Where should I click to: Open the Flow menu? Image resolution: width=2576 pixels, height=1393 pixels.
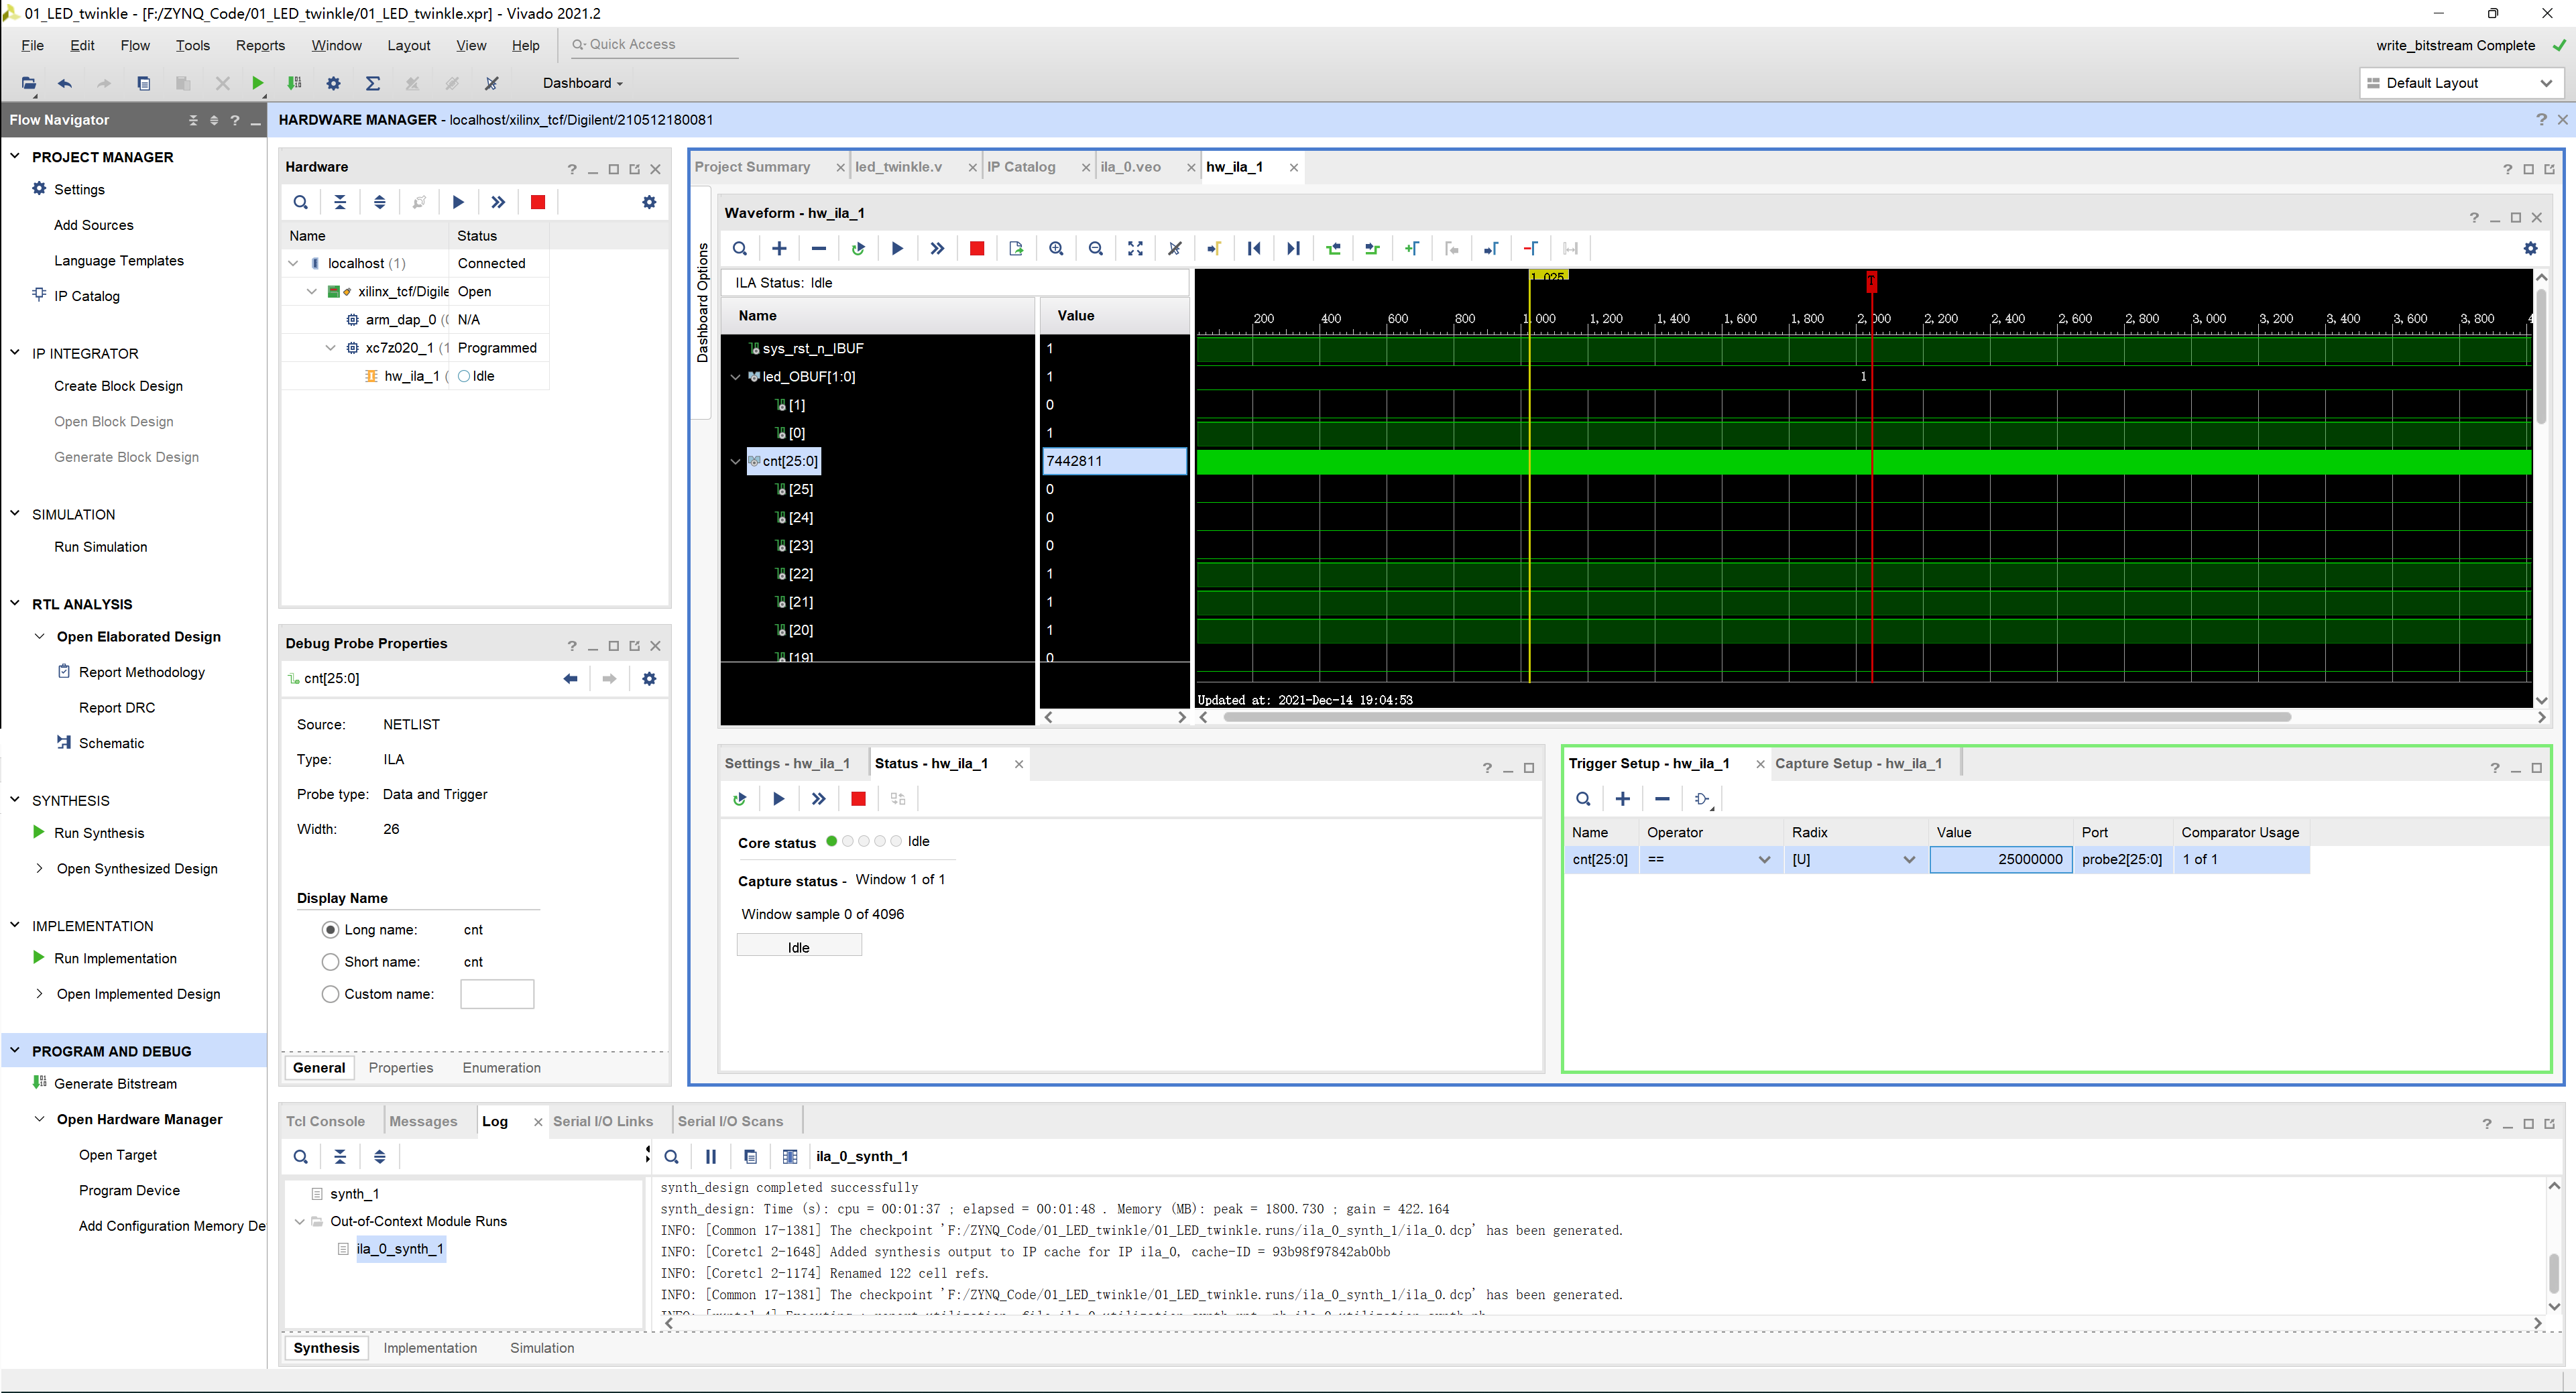tap(134, 45)
